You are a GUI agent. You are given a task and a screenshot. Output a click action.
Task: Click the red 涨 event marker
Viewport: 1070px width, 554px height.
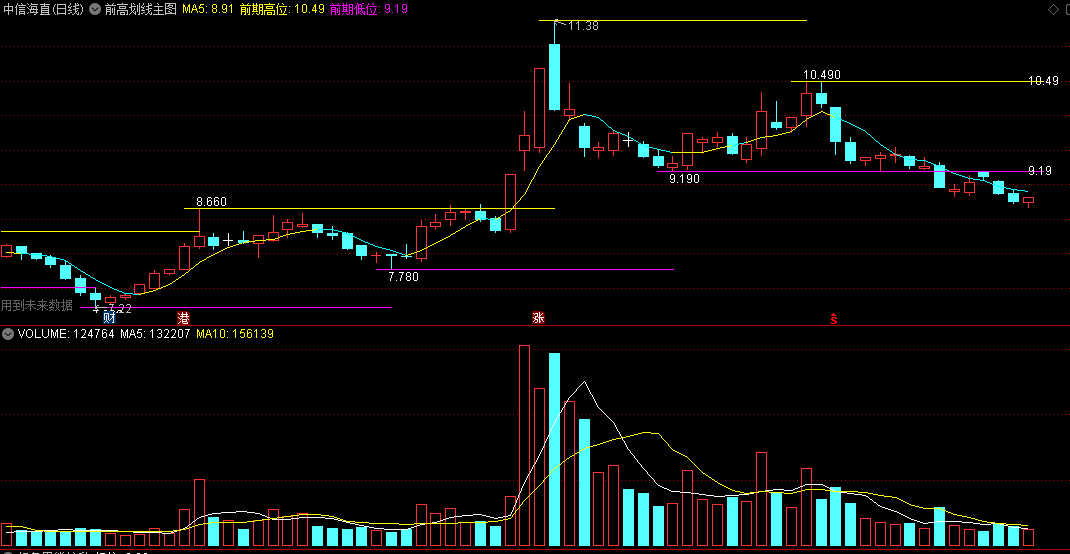[538, 318]
